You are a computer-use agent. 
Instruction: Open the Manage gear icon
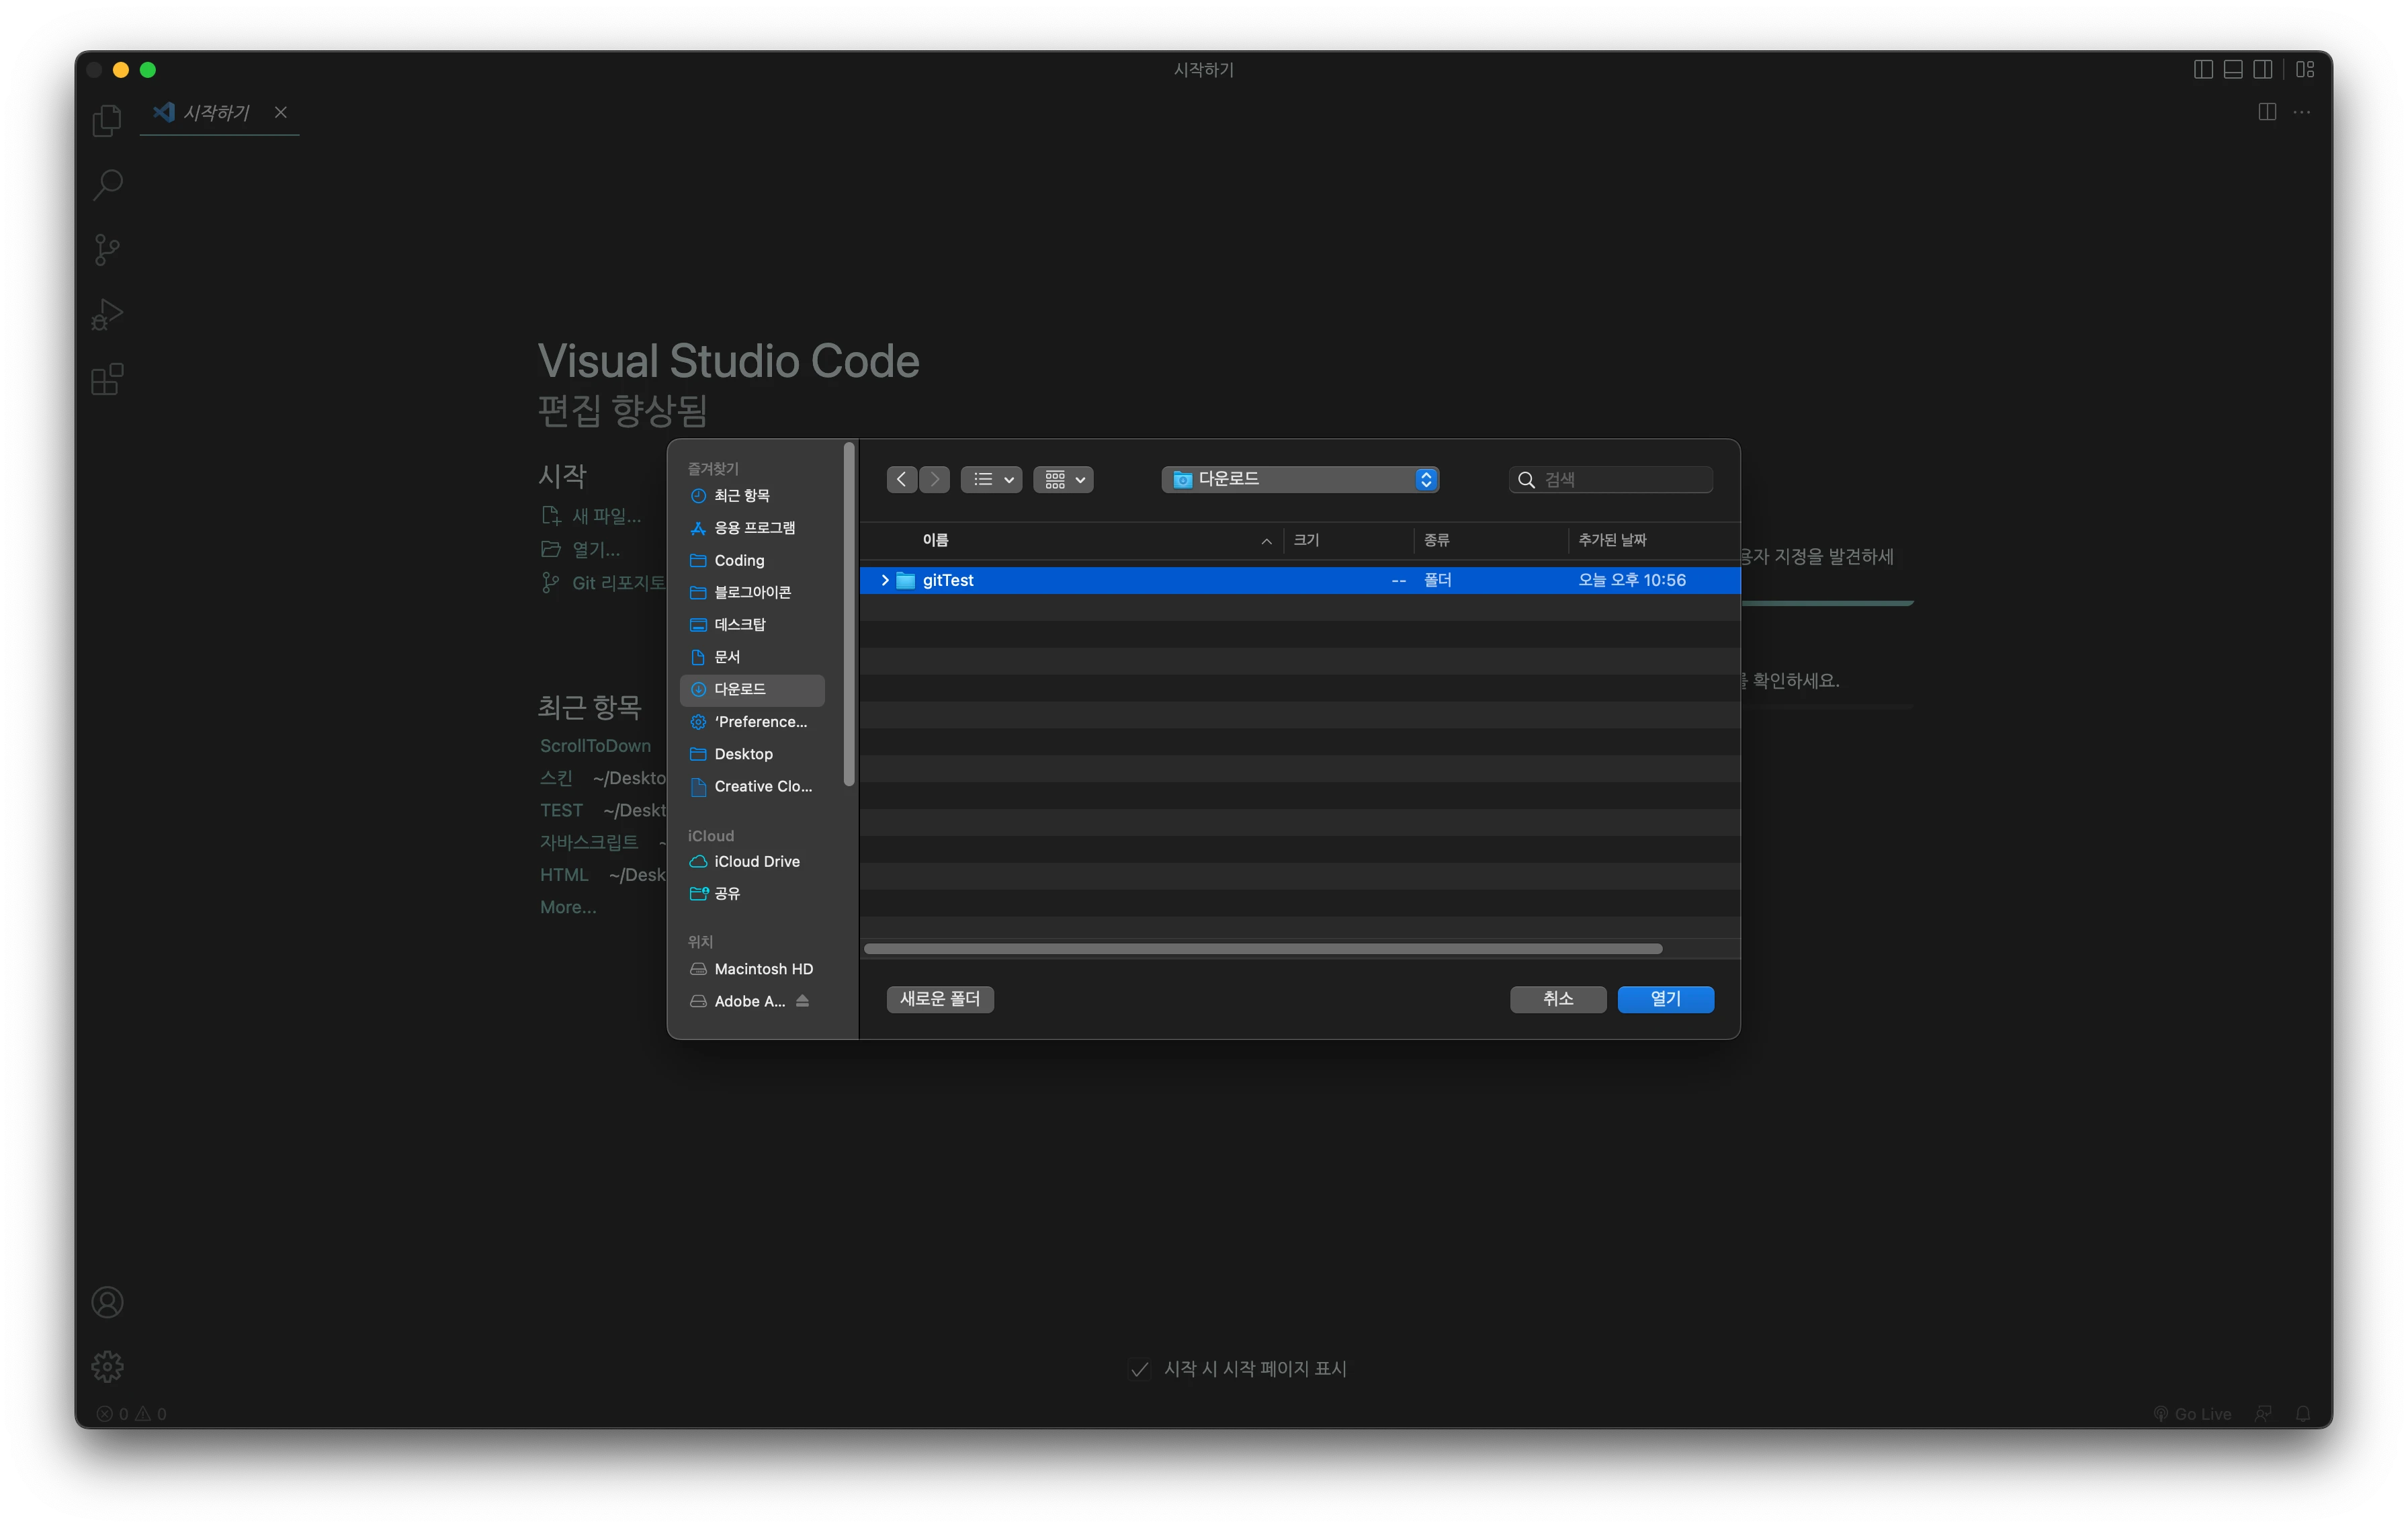107,1366
